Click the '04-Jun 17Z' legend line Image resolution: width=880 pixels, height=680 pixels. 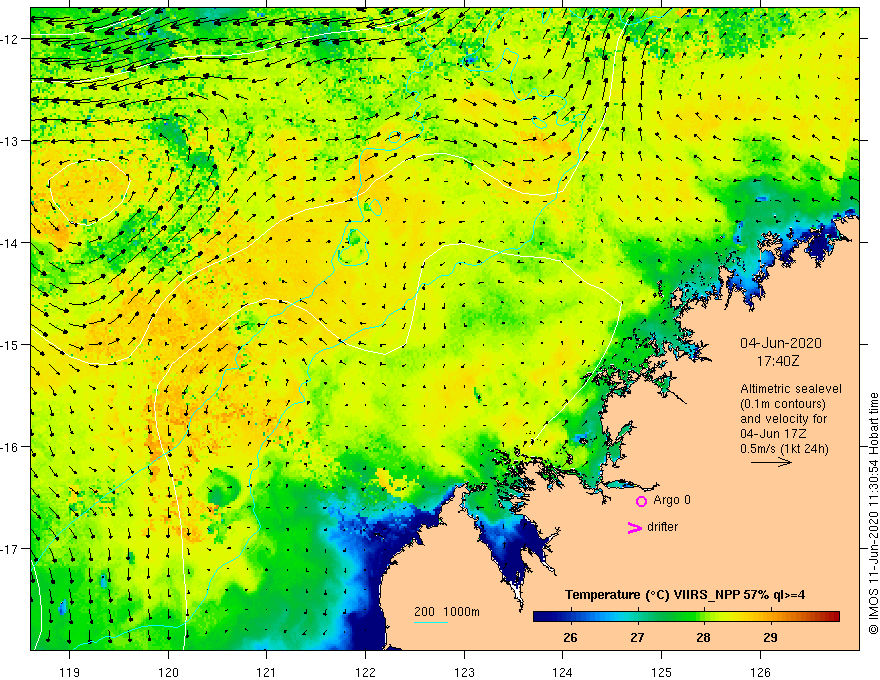pyautogui.click(x=773, y=434)
